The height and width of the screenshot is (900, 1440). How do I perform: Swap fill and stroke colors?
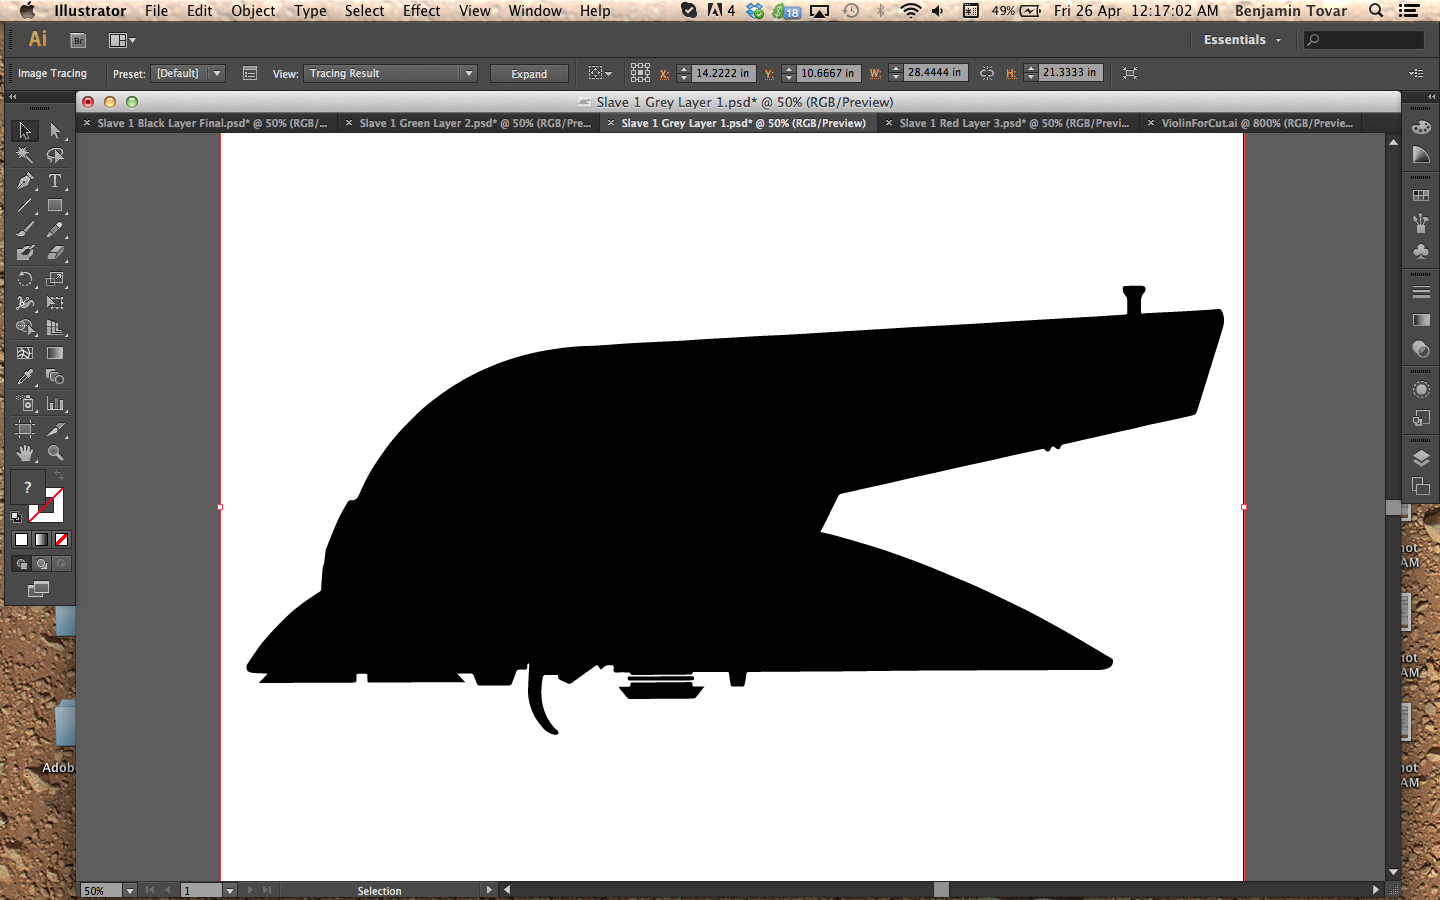pos(58,475)
